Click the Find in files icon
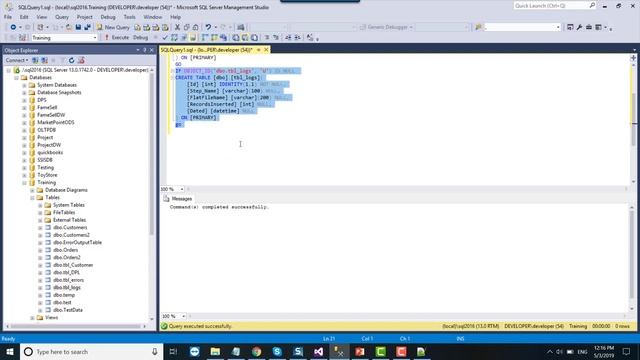Viewport: 640px width, 360px height. pos(478,27)
